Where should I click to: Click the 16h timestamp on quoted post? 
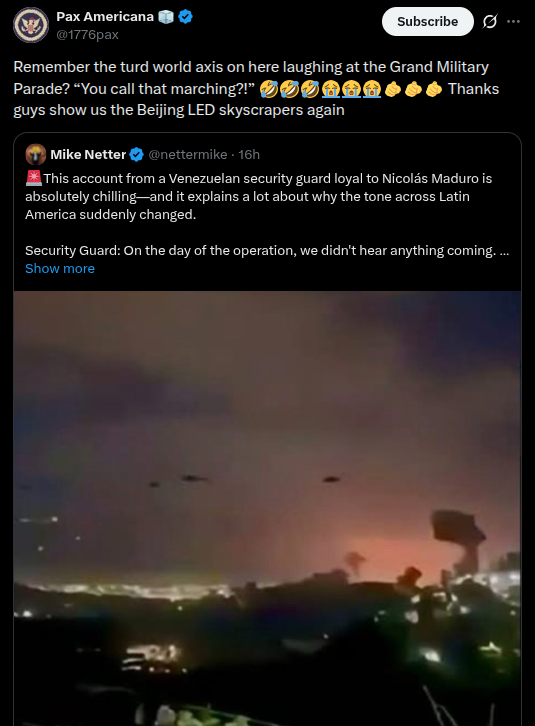(x=249, y=155)
